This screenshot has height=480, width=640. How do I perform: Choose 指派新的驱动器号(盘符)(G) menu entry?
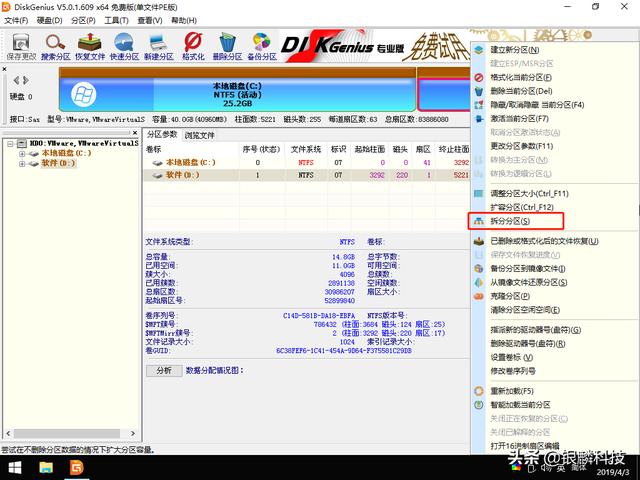tap(554, 330)
